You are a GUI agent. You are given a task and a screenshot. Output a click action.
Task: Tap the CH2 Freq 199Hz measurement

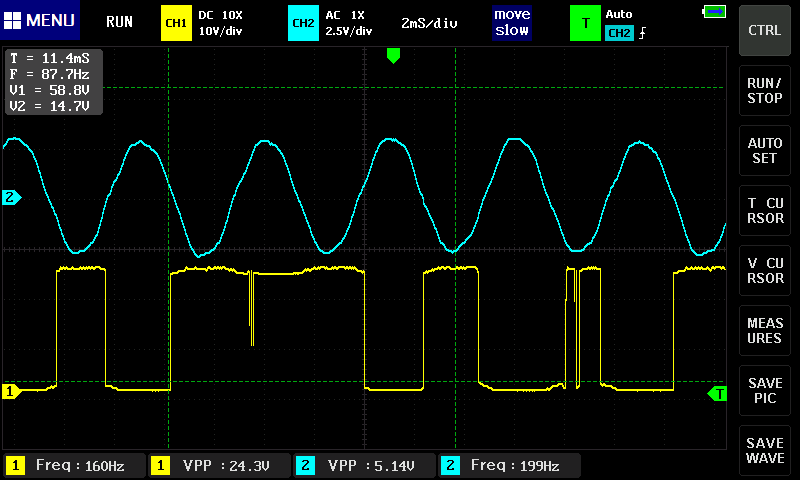tap(509, 465)
